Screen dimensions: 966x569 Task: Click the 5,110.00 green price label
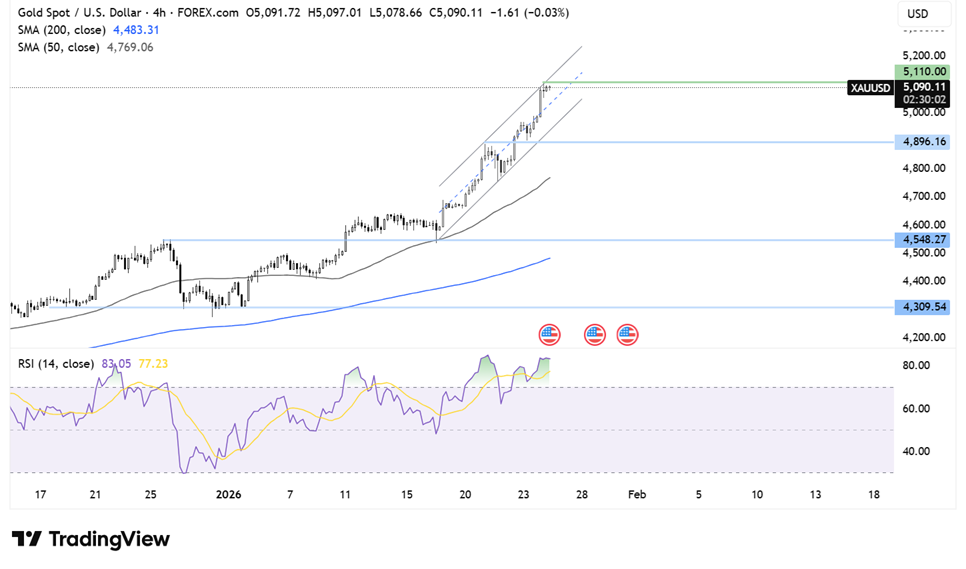coord(922,71)
